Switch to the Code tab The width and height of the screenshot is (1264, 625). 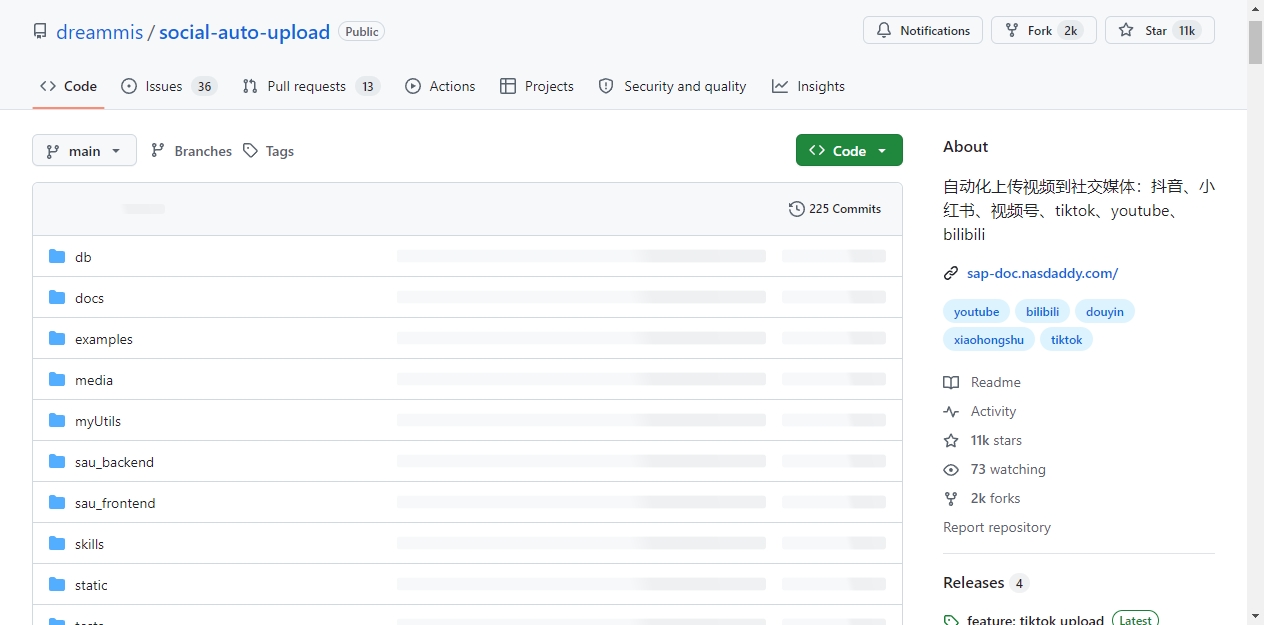(x=68, y=86)
